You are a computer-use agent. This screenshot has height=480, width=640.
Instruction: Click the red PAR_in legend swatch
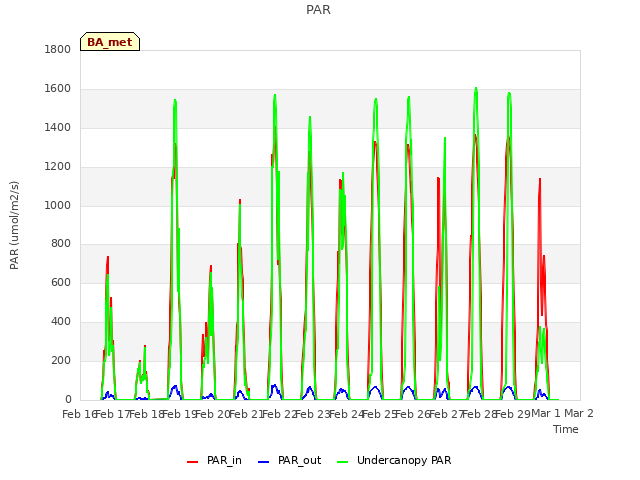pyautogui.click(x=193, y=462)
